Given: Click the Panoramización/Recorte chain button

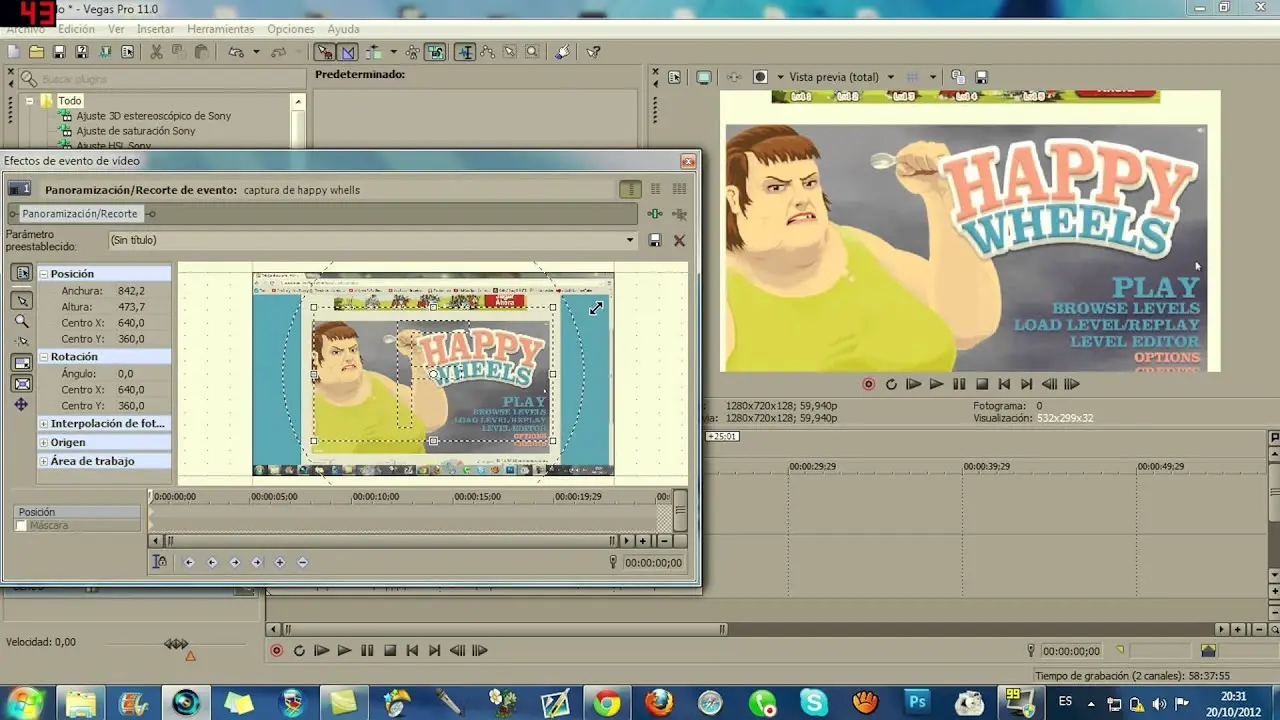Looking at the screenshot, I should (80, 214).
